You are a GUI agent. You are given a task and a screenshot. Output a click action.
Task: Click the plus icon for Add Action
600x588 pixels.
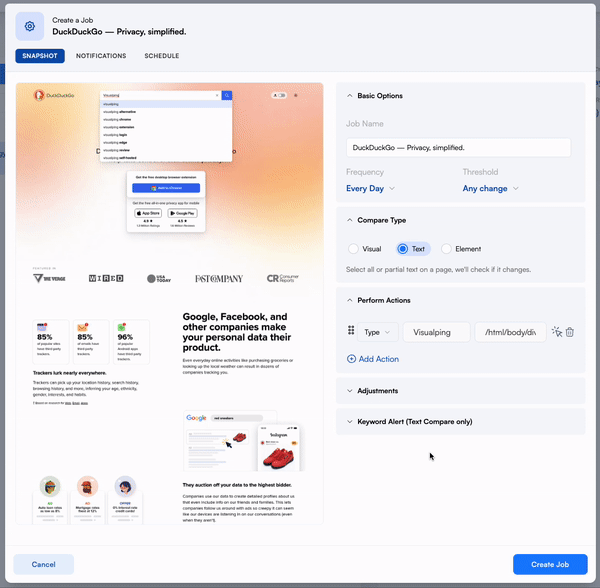(x=351, y=359)
